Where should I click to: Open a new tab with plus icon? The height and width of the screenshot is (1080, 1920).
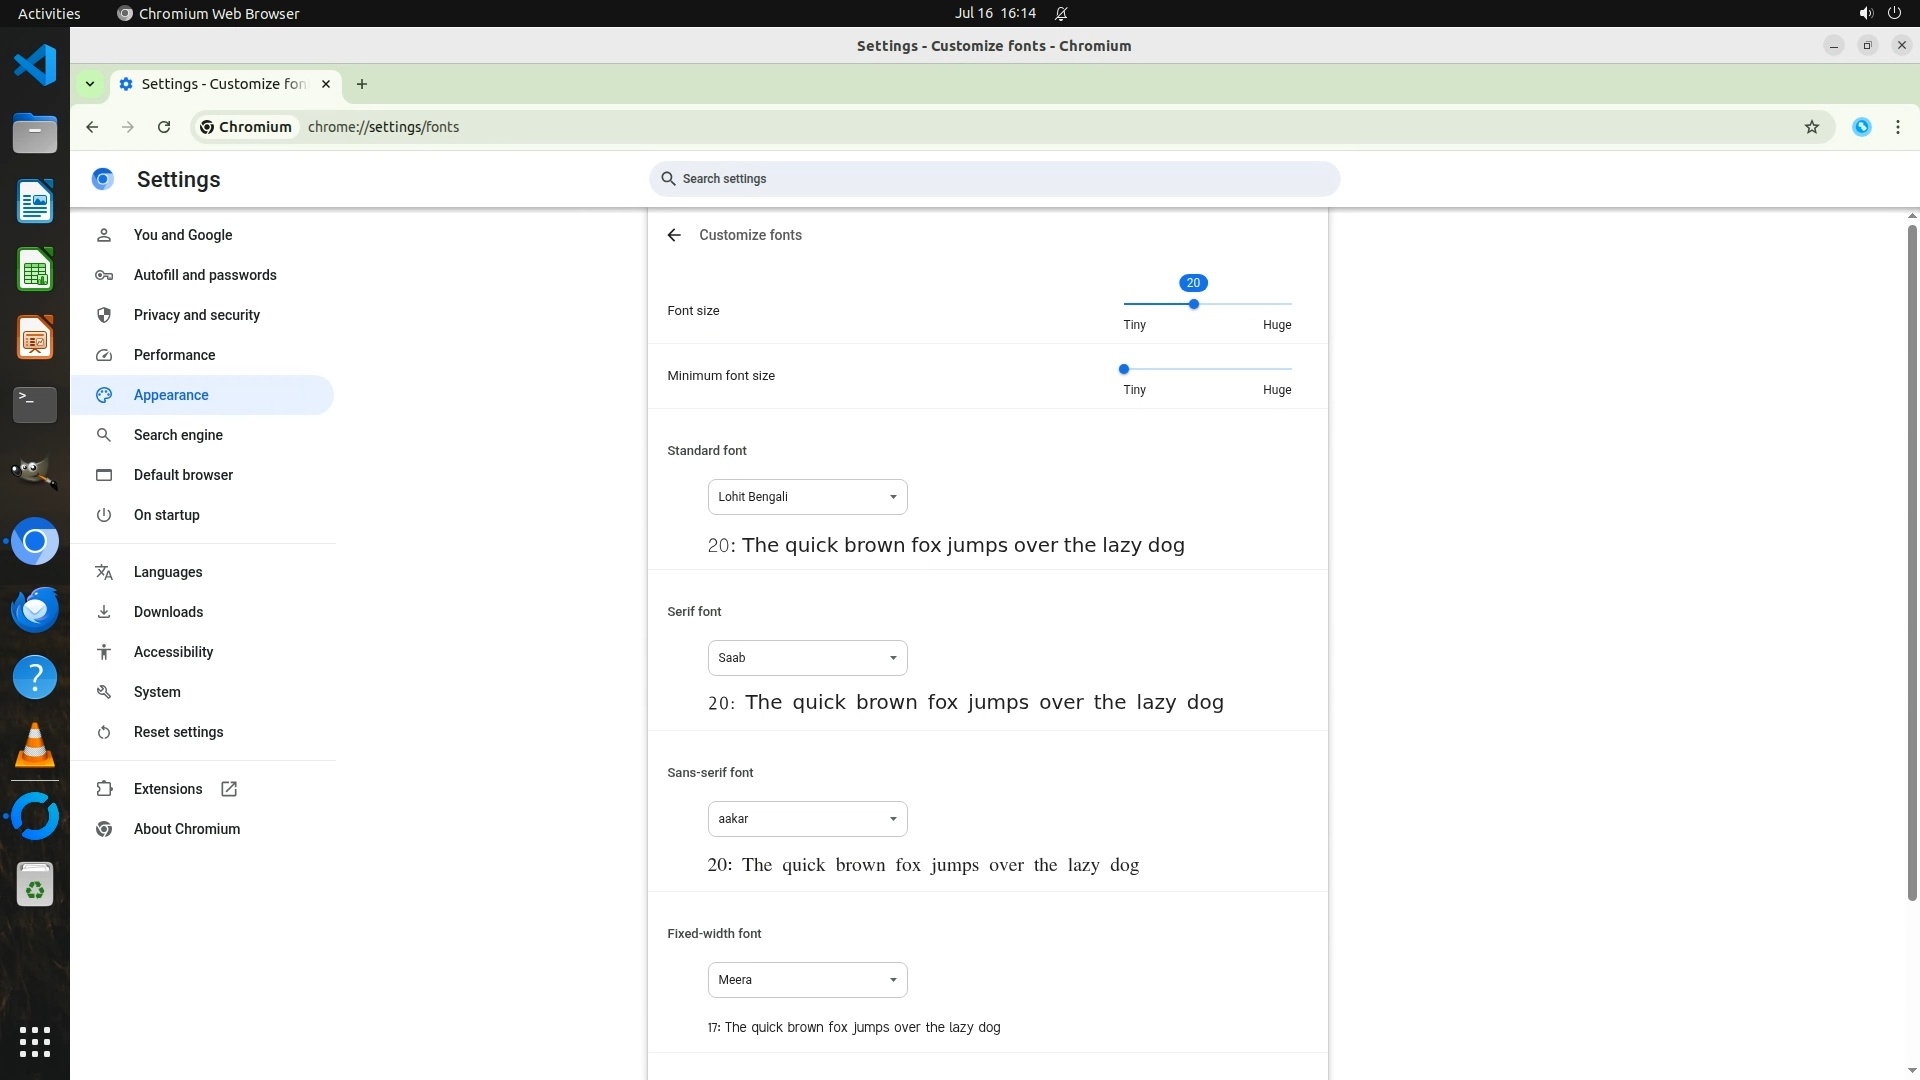362,84
